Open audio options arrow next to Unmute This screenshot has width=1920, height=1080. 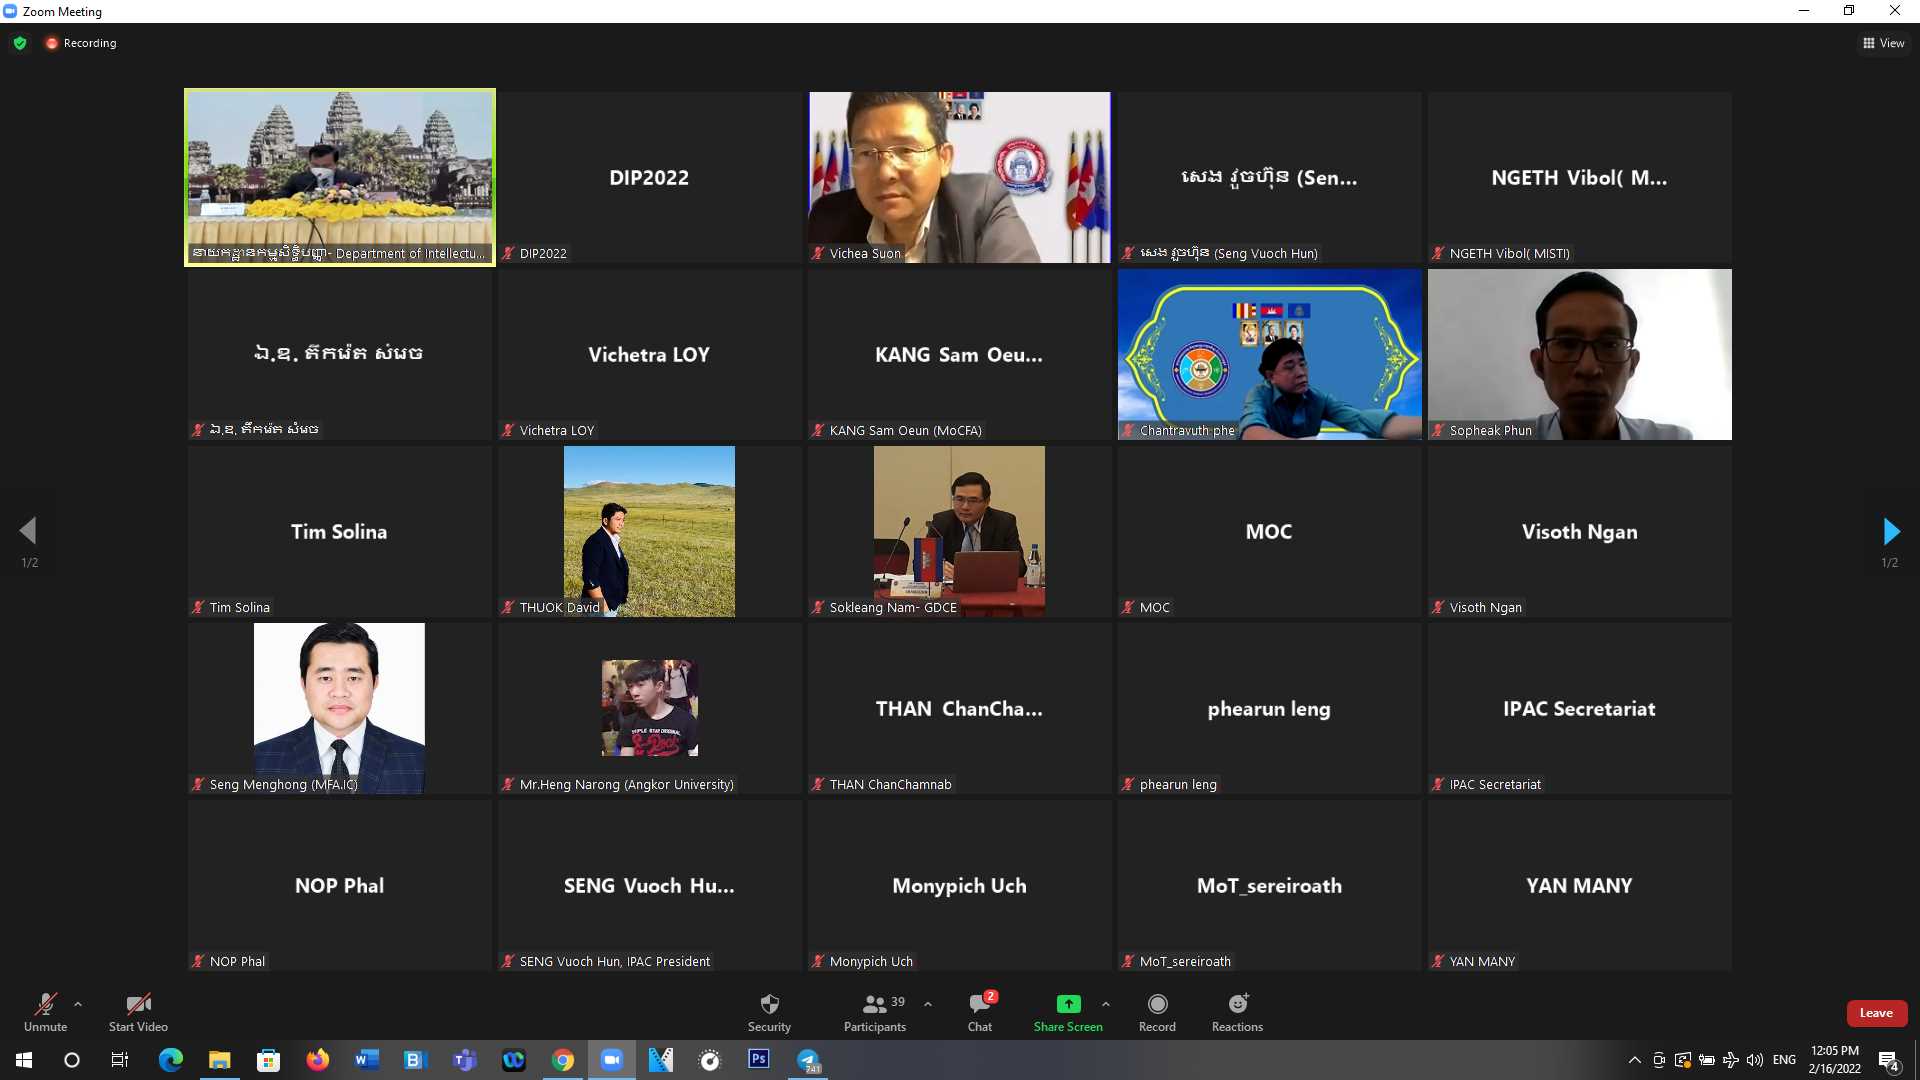[x=78, y=1004]
